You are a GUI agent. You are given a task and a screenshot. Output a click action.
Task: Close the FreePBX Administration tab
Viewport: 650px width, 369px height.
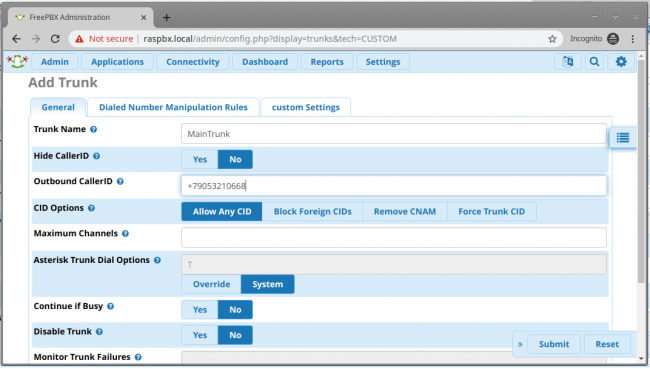pyautogui.click(x=143, y=17)
